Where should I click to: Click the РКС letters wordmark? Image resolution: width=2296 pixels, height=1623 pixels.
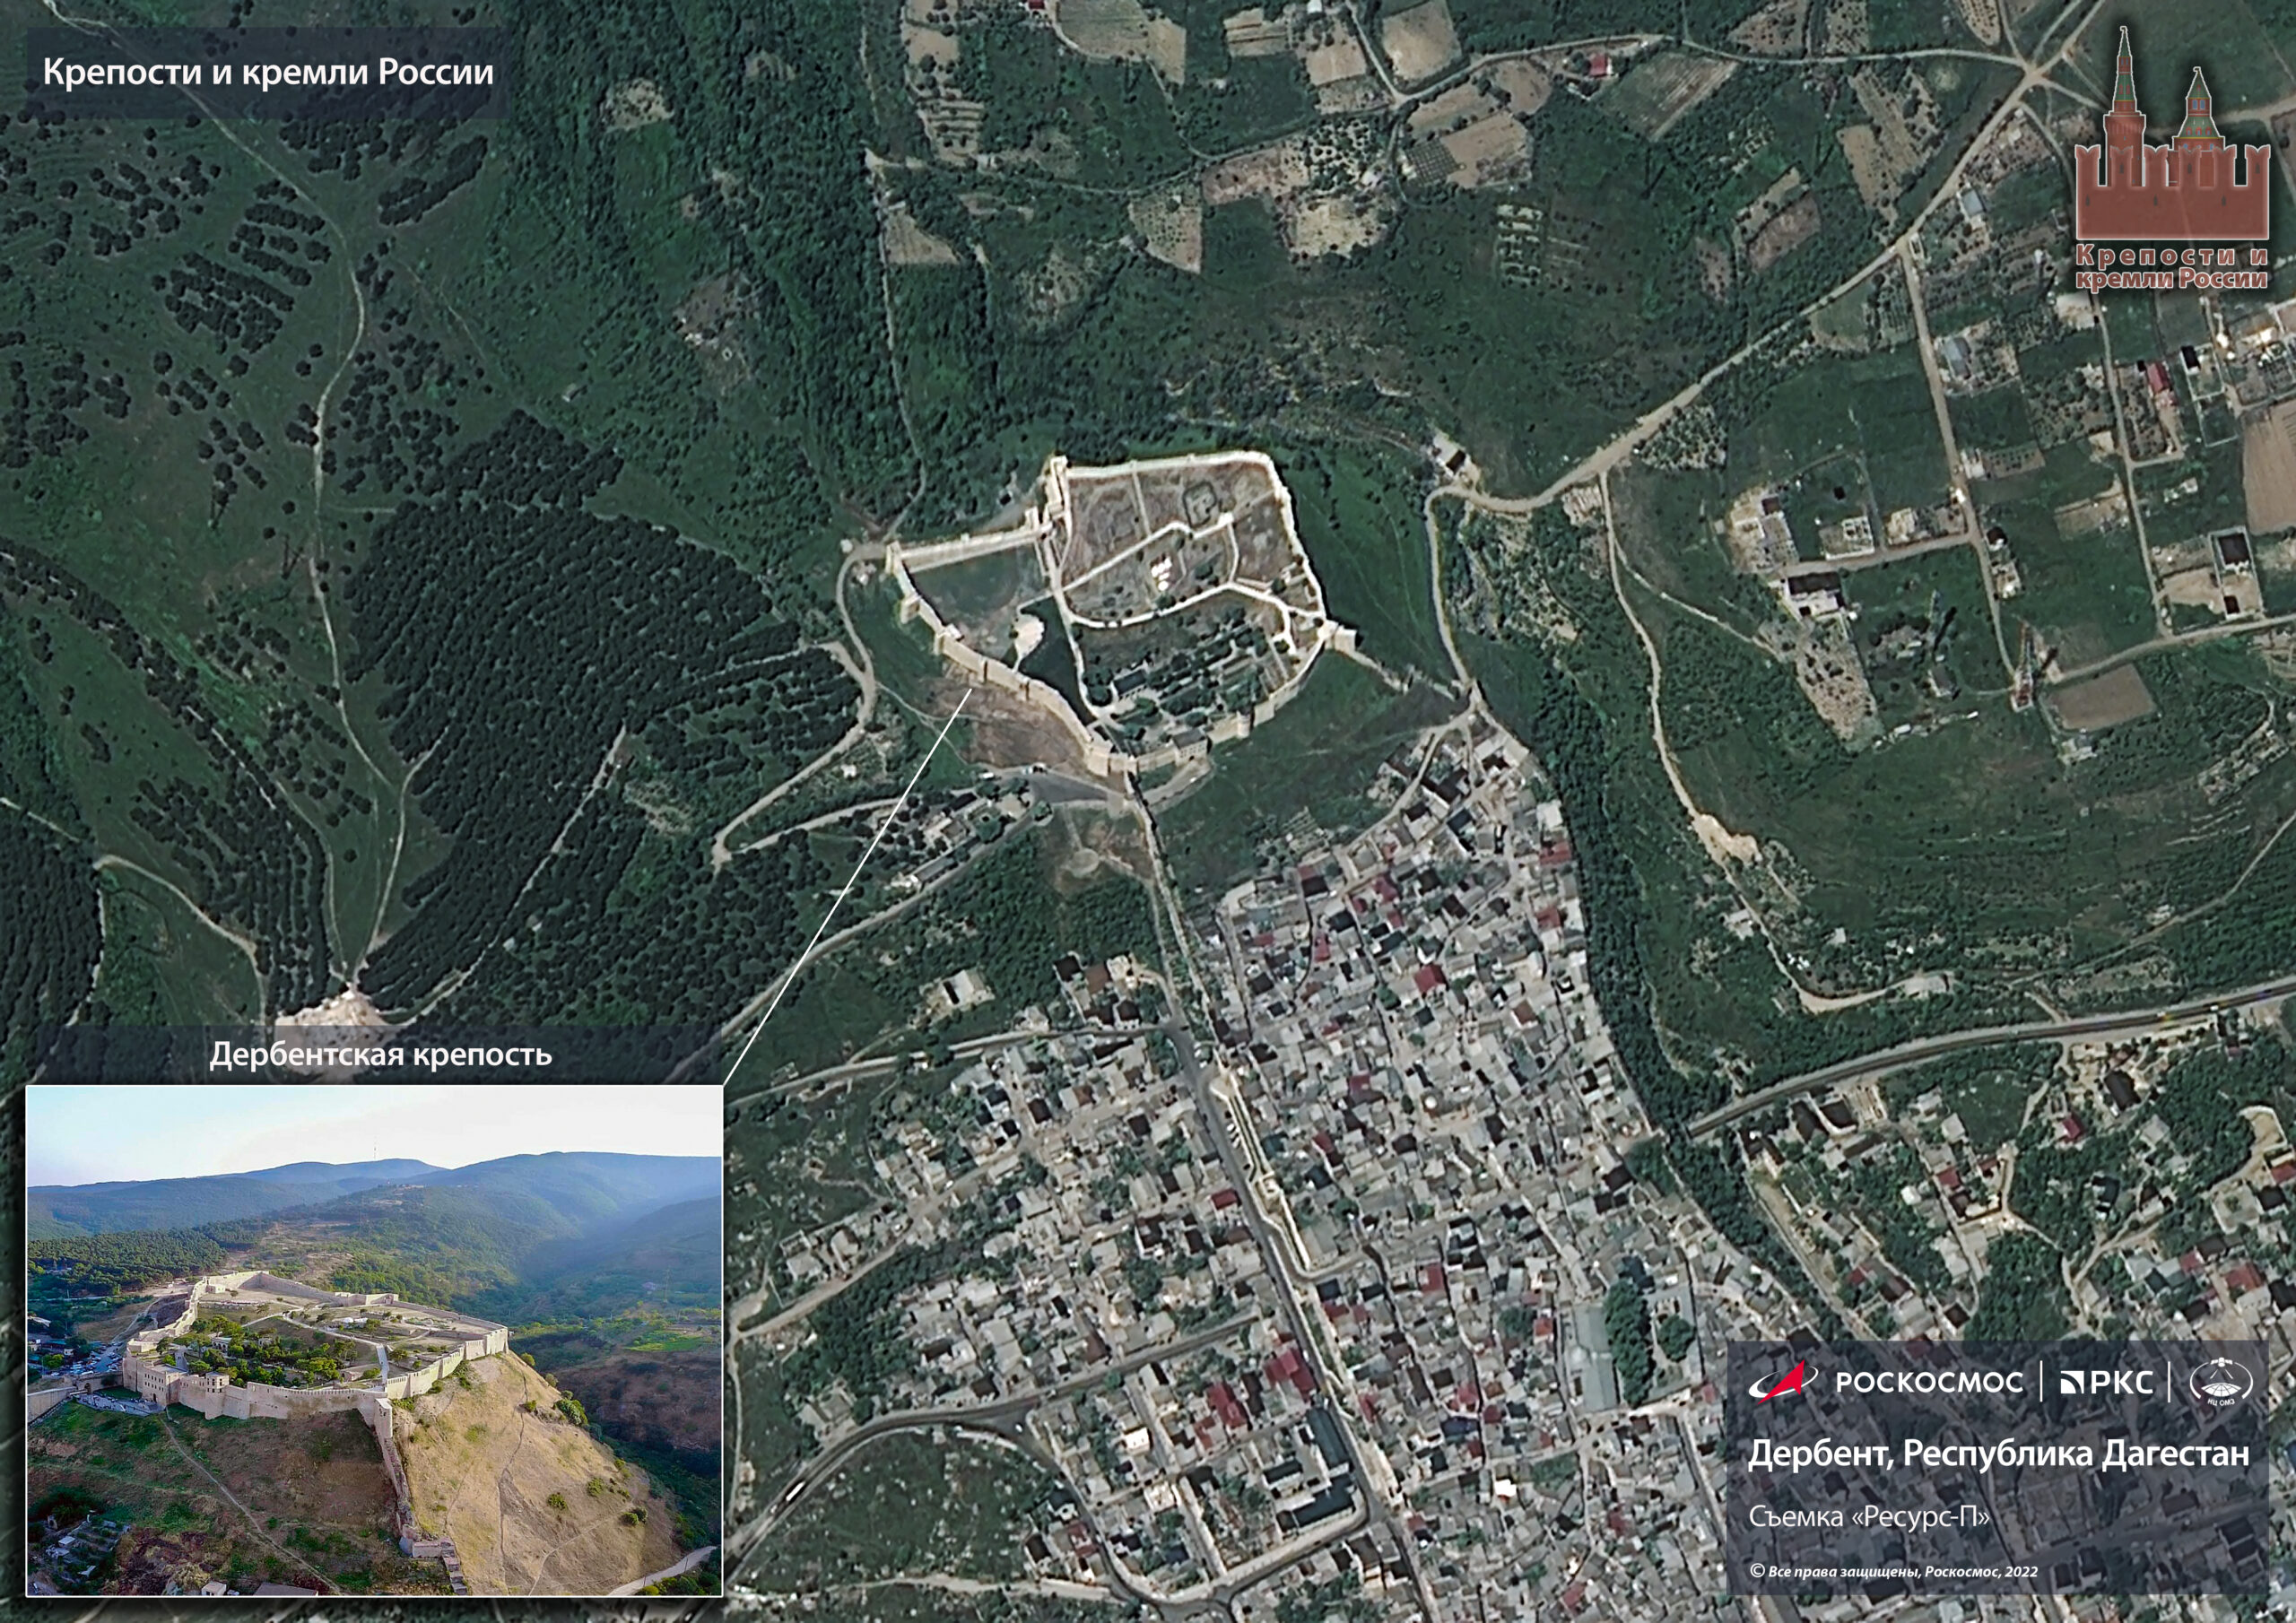click(2121, 1383)
